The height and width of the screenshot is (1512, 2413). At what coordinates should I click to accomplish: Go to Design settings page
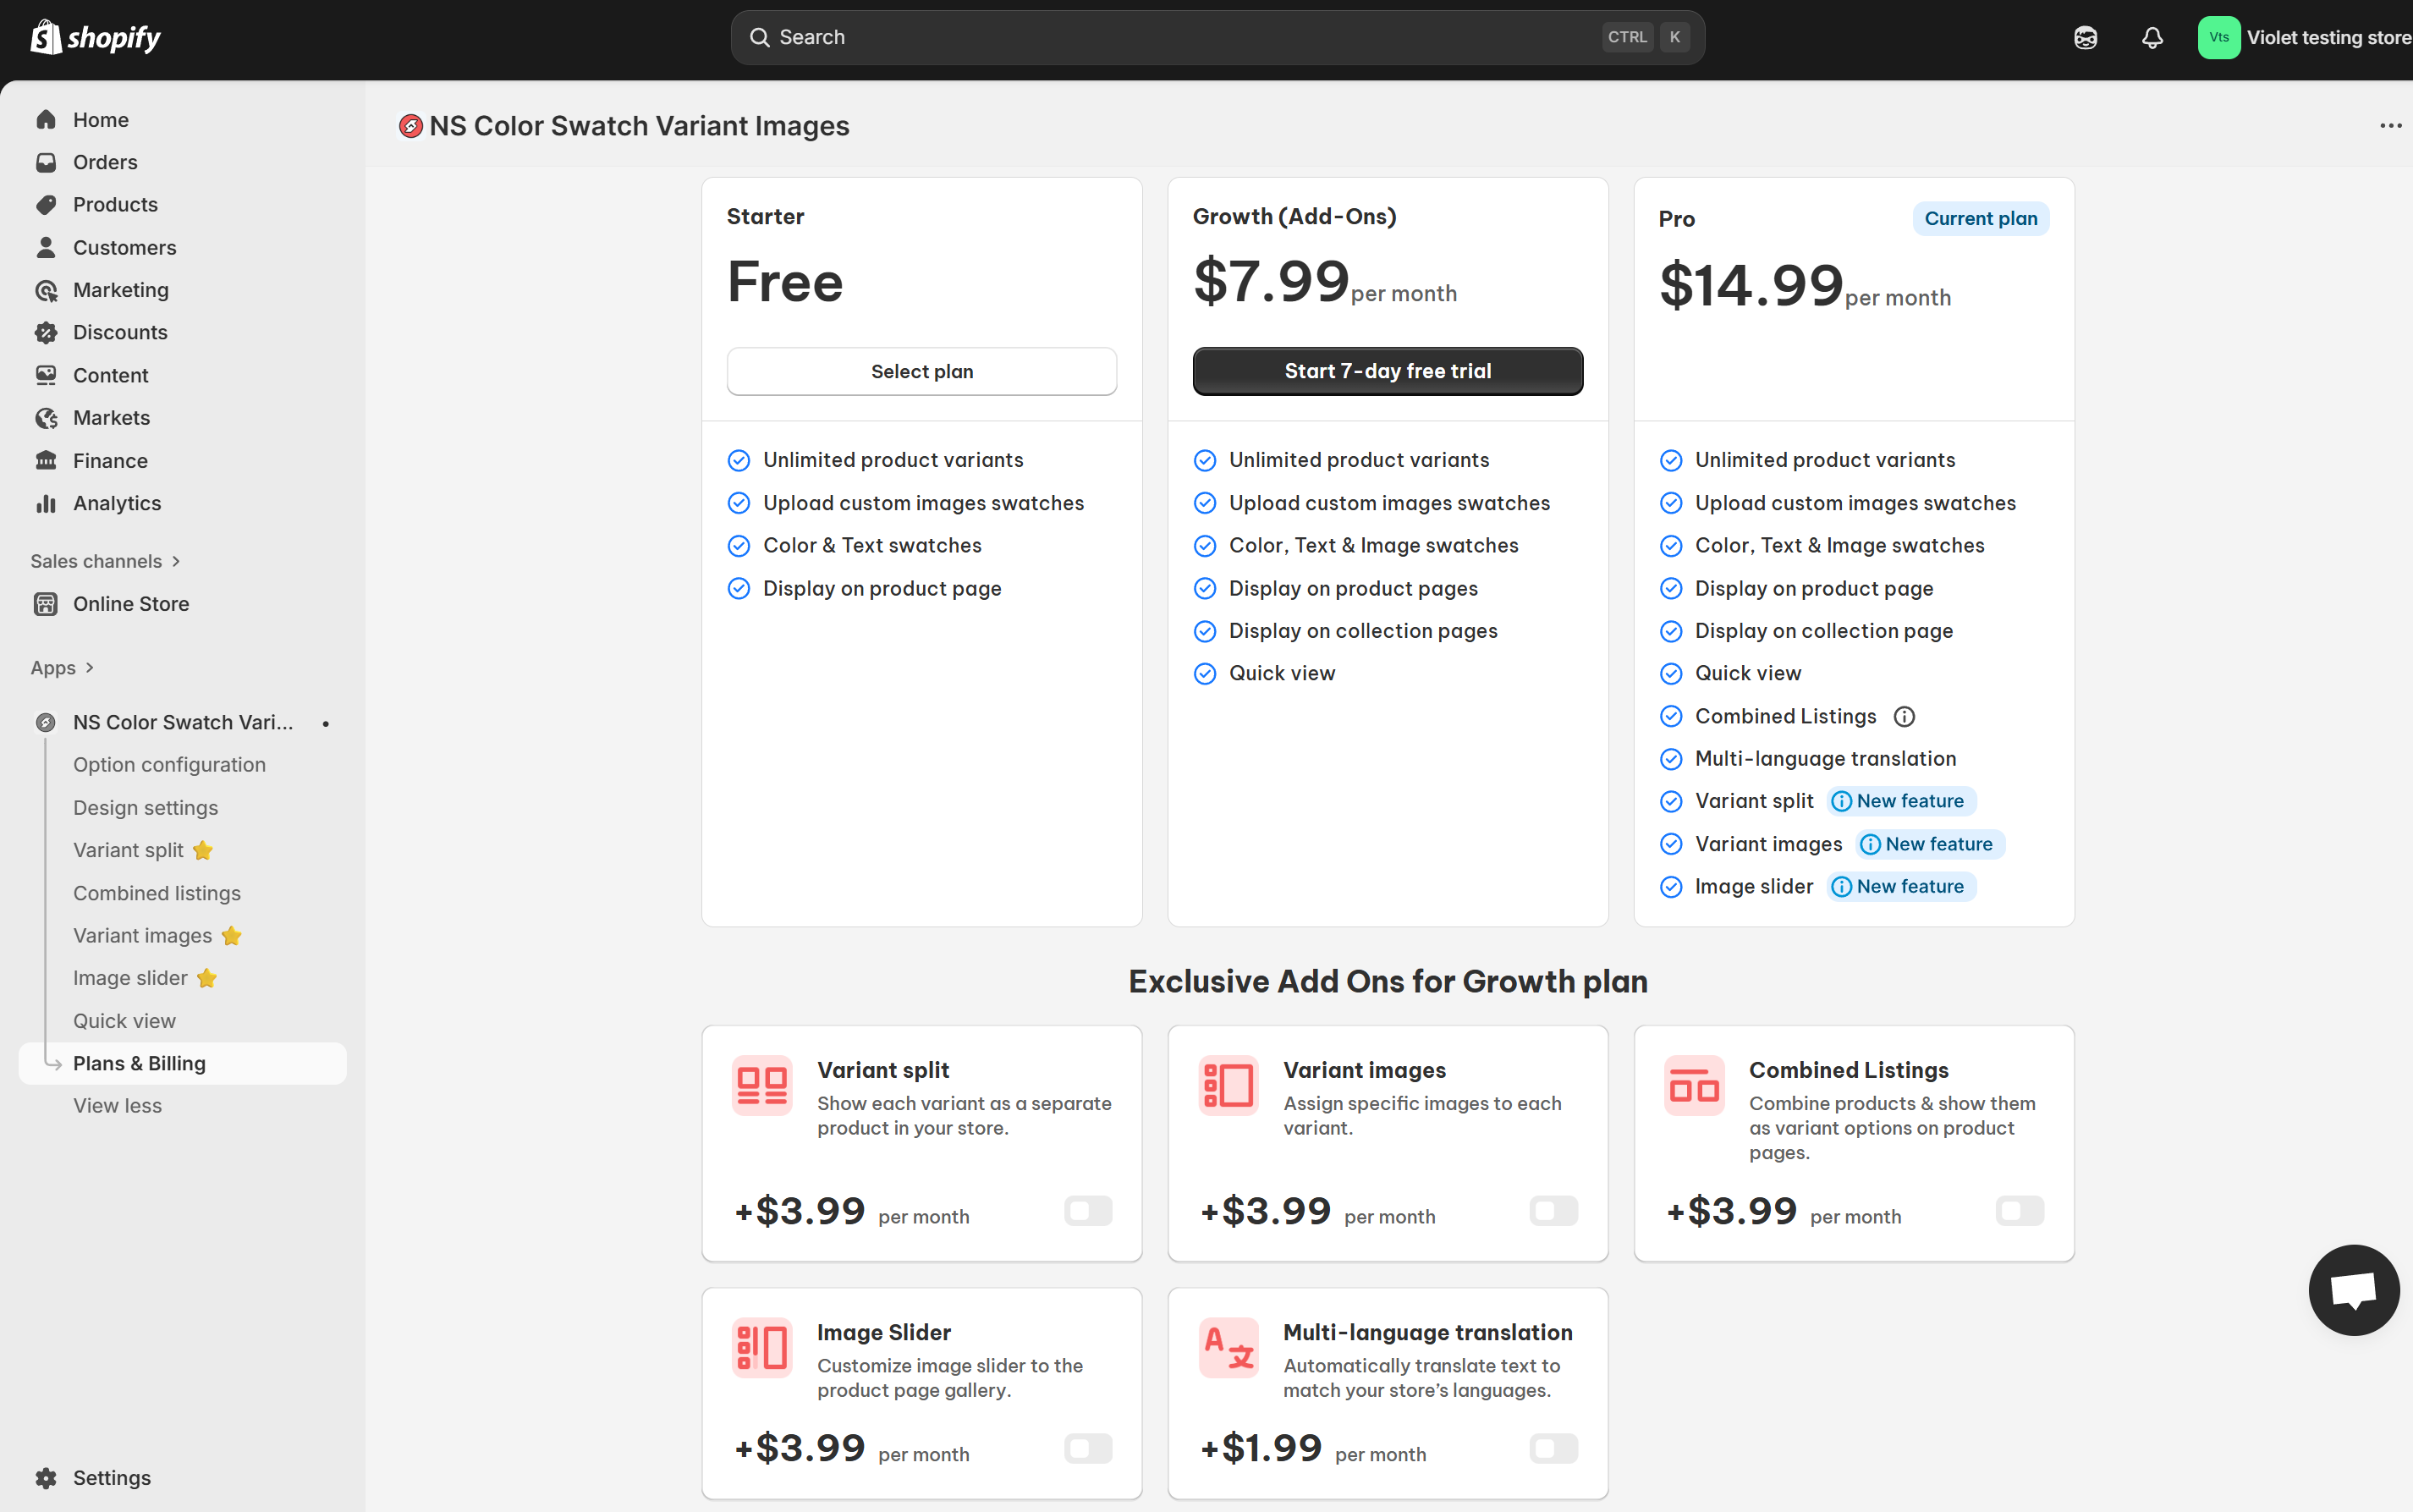[145, 807]
